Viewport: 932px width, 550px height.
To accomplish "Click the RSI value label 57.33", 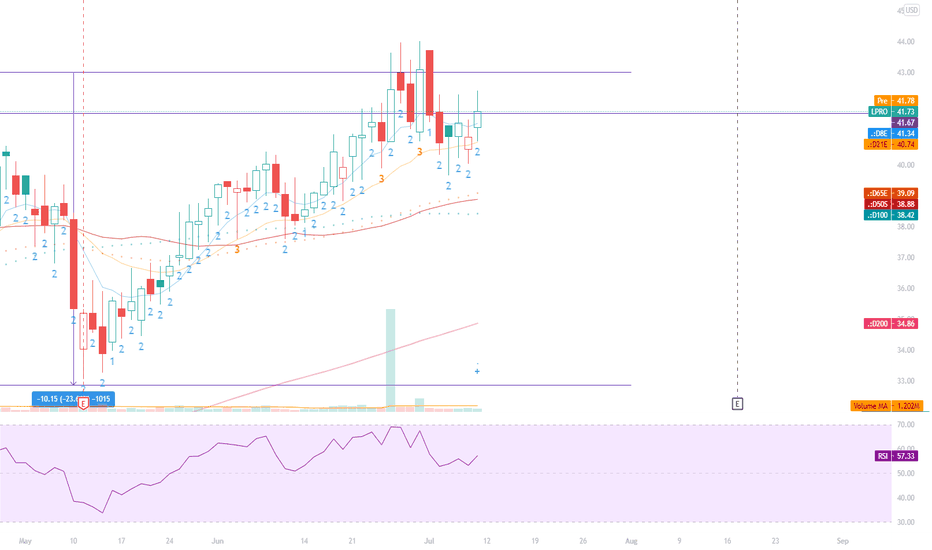I will [896, 456].
